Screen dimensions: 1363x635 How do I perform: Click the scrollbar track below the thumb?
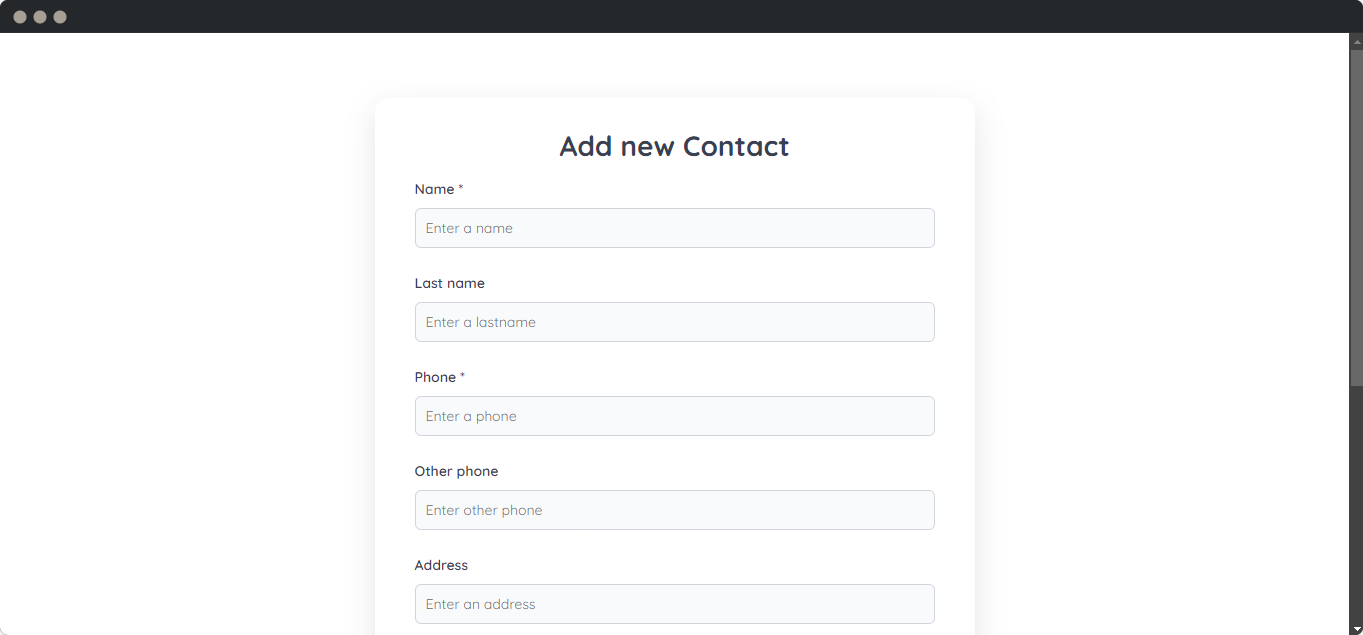point(1356,500)
